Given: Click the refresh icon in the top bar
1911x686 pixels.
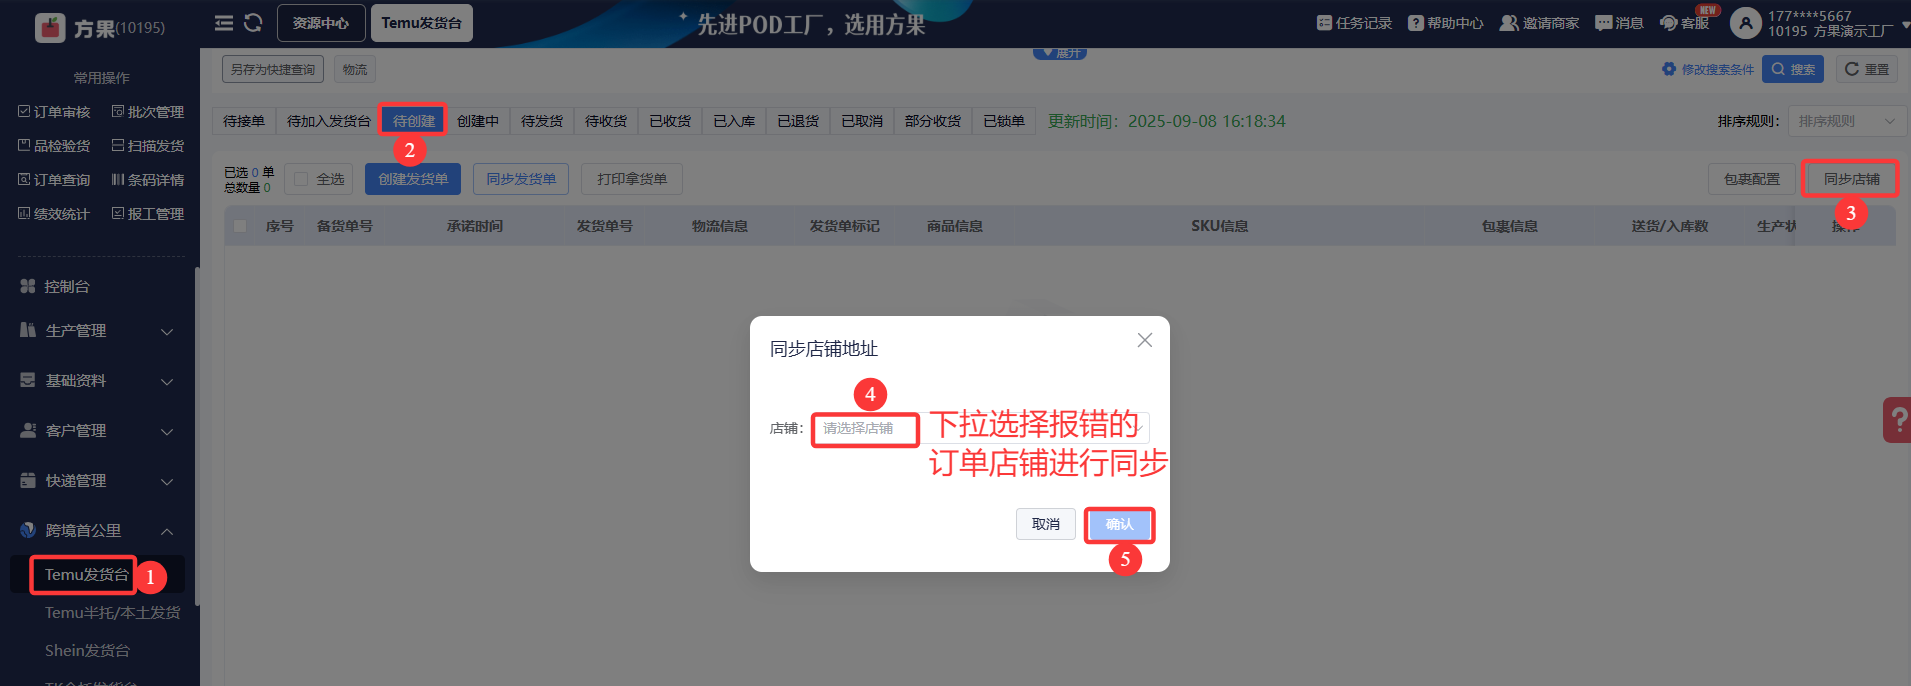Looking at the screenshot, I should (x=253, y=23).
